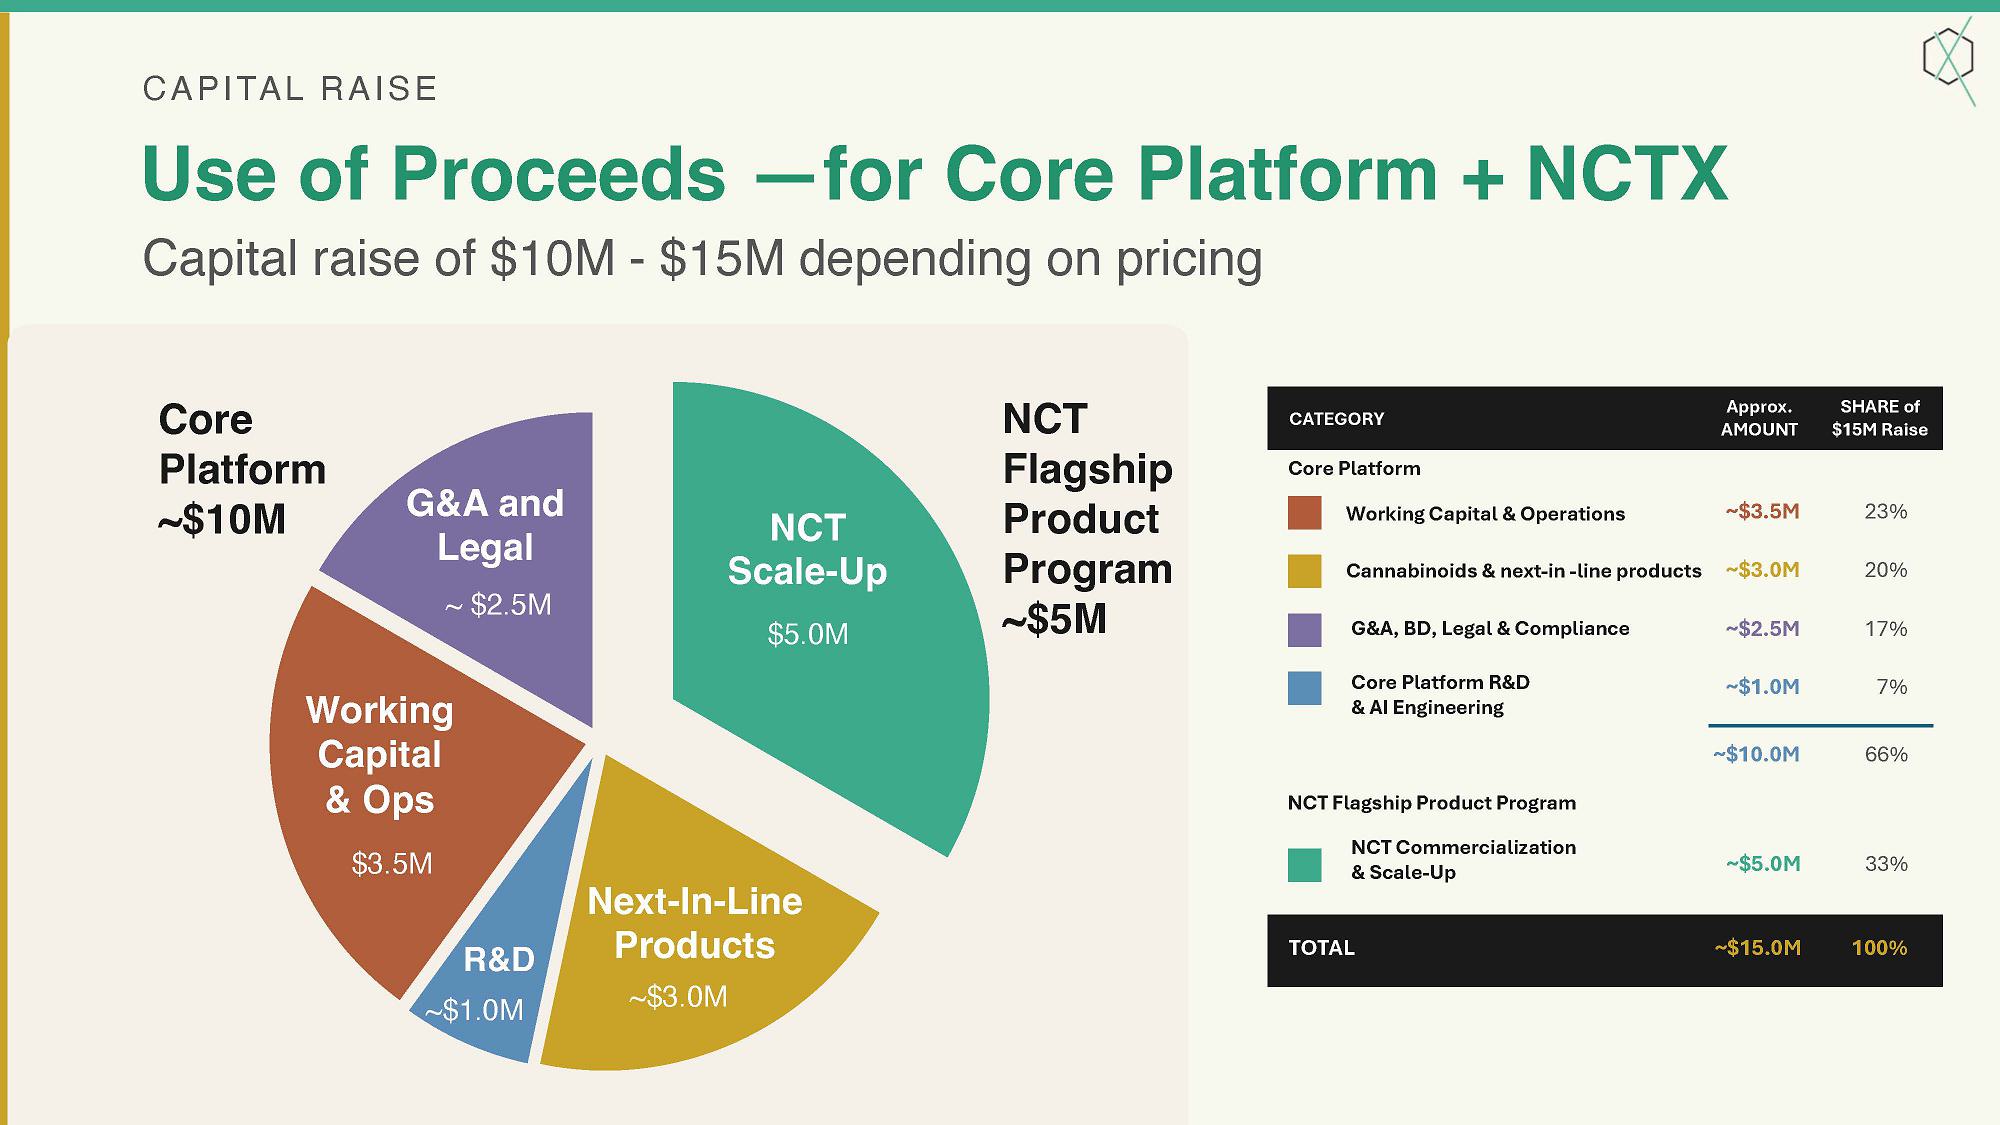Click the purple G&A legend swatch
The width and height of the screenshot is (2000, 1125).
coord(1304,630)
